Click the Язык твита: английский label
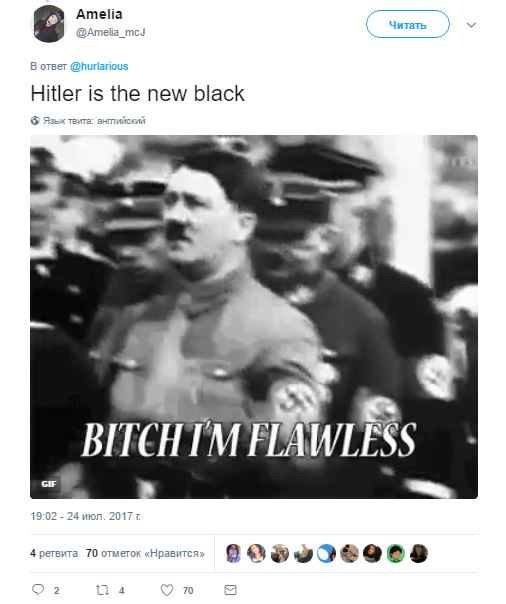 point(94,121)
